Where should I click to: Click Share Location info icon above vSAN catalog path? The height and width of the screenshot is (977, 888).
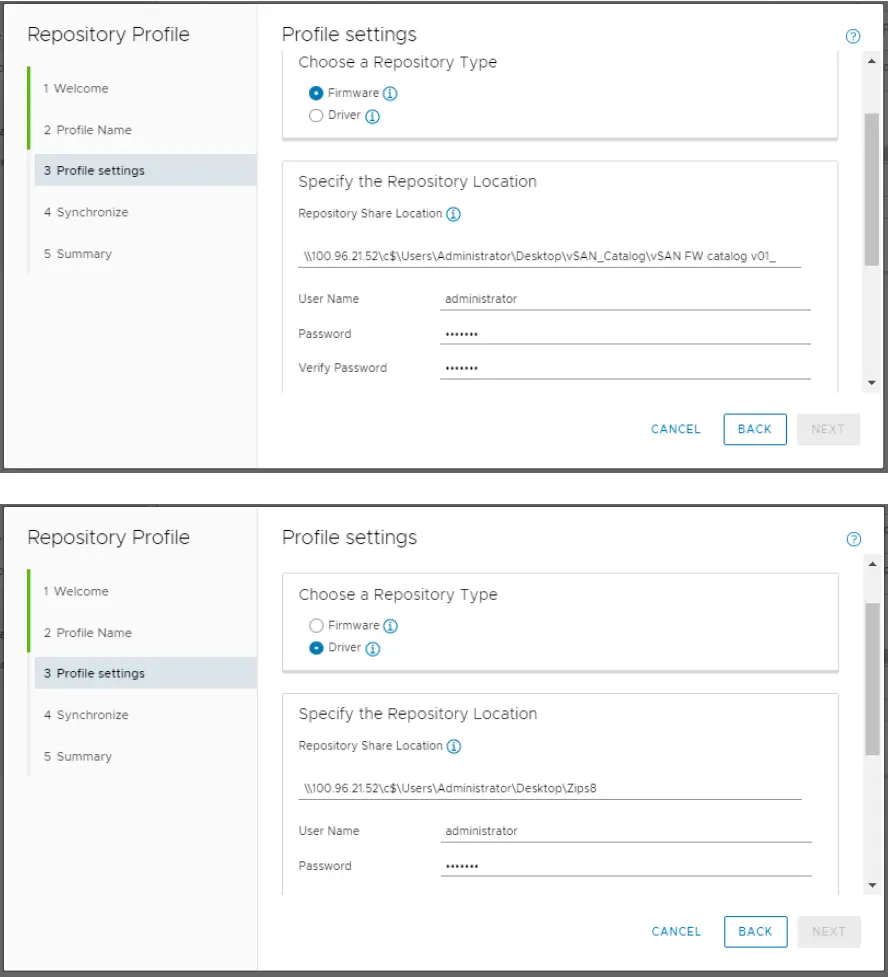[453, 214]
